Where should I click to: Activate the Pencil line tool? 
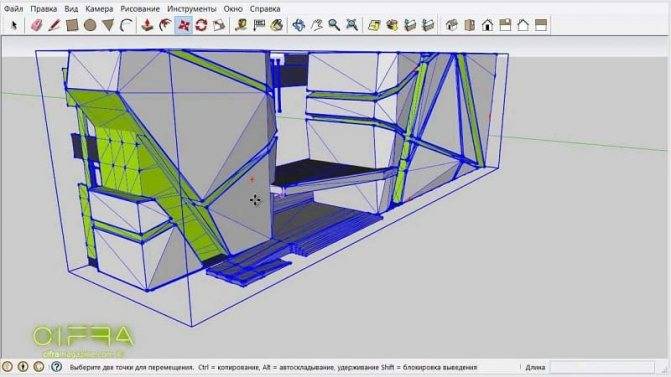pyautogui.click(x=54, y=25)
